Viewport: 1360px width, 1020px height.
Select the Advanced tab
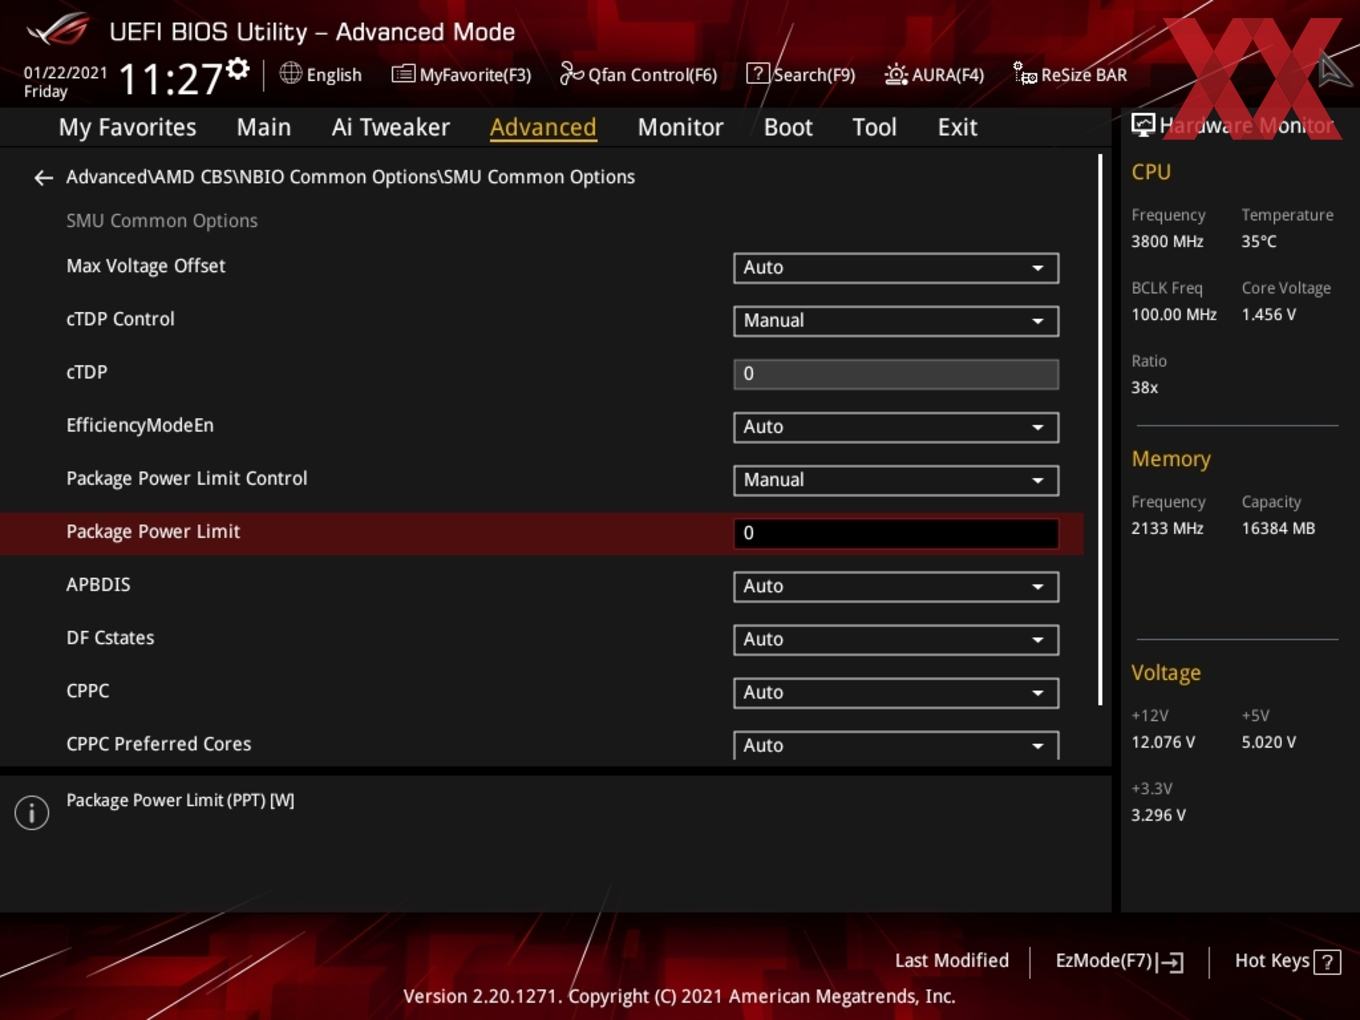(x=543, y=127)
